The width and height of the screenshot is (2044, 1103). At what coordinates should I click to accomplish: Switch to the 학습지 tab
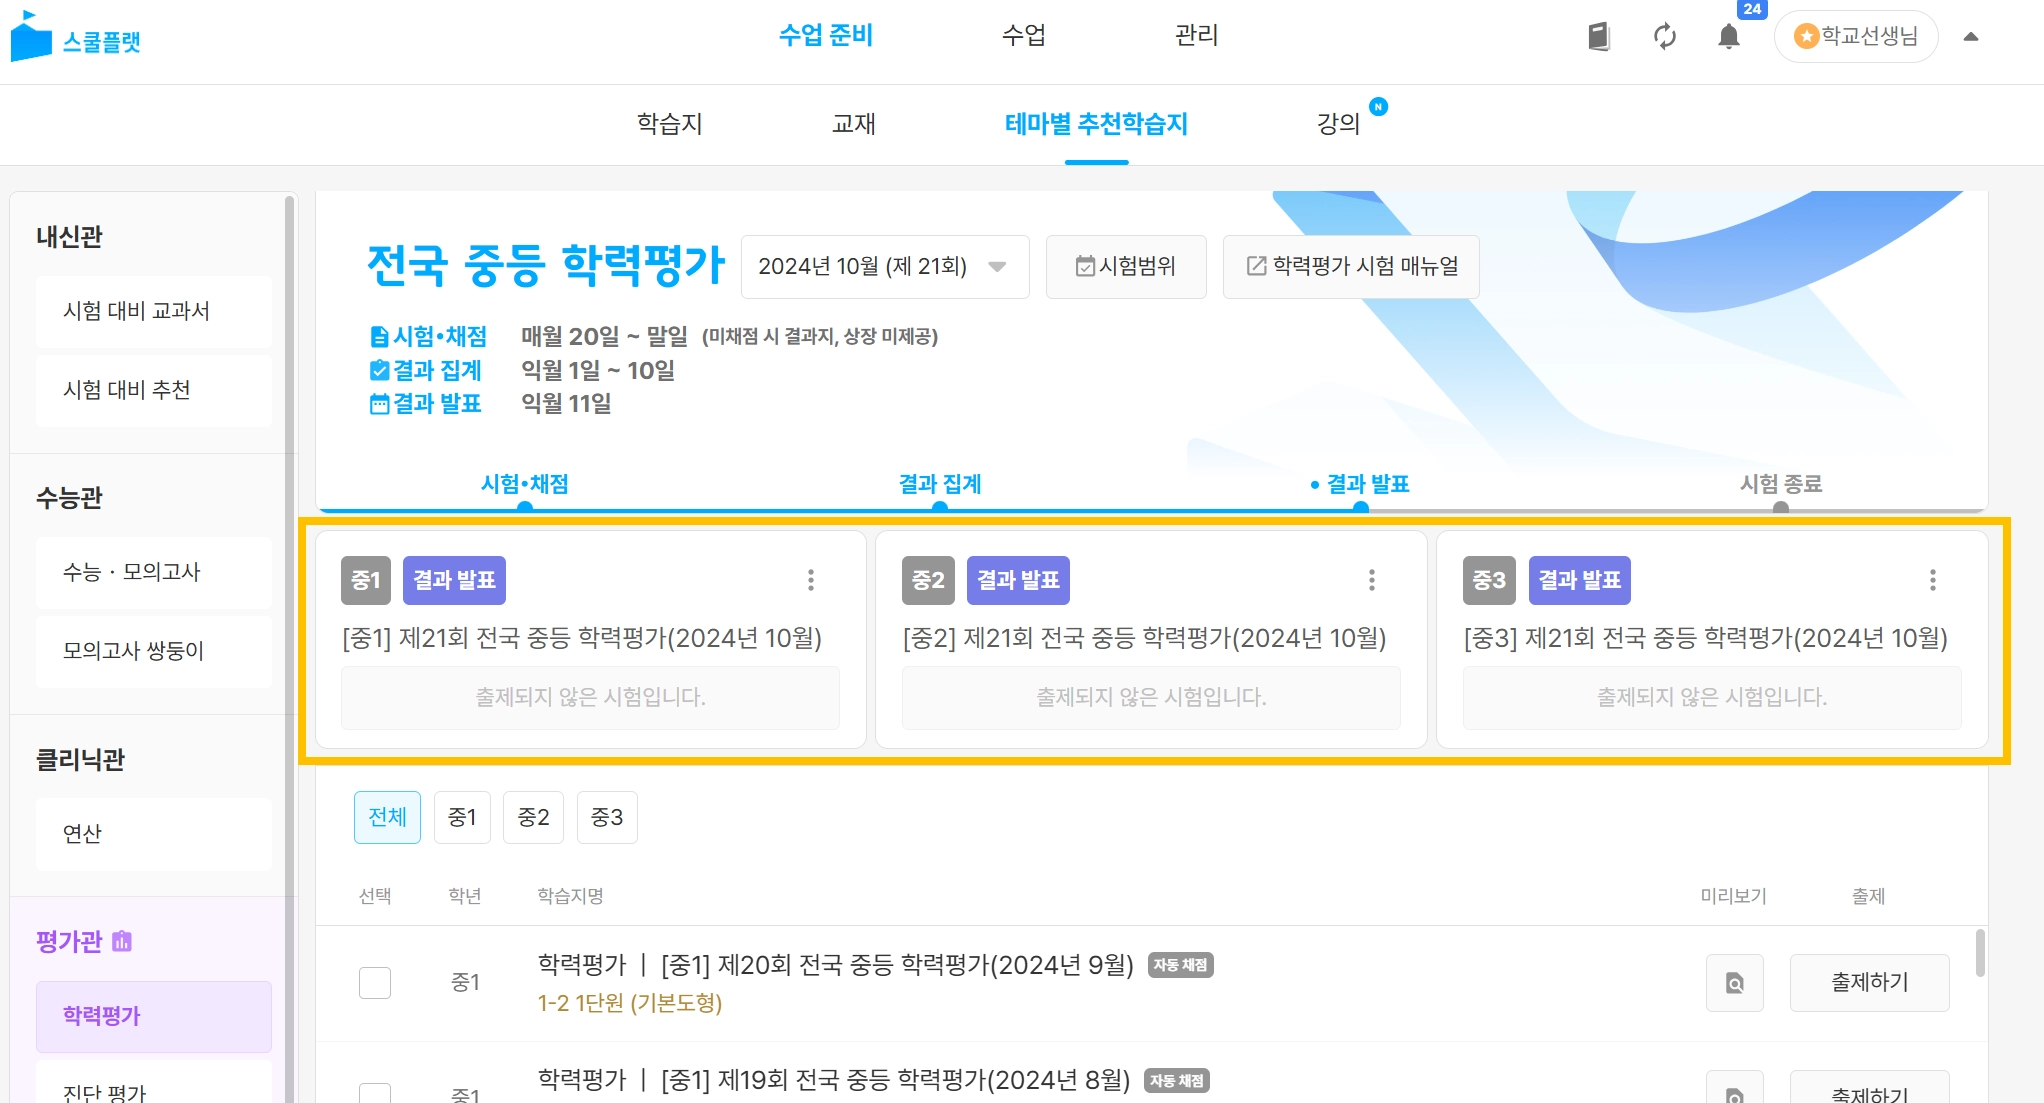(670, 124)
